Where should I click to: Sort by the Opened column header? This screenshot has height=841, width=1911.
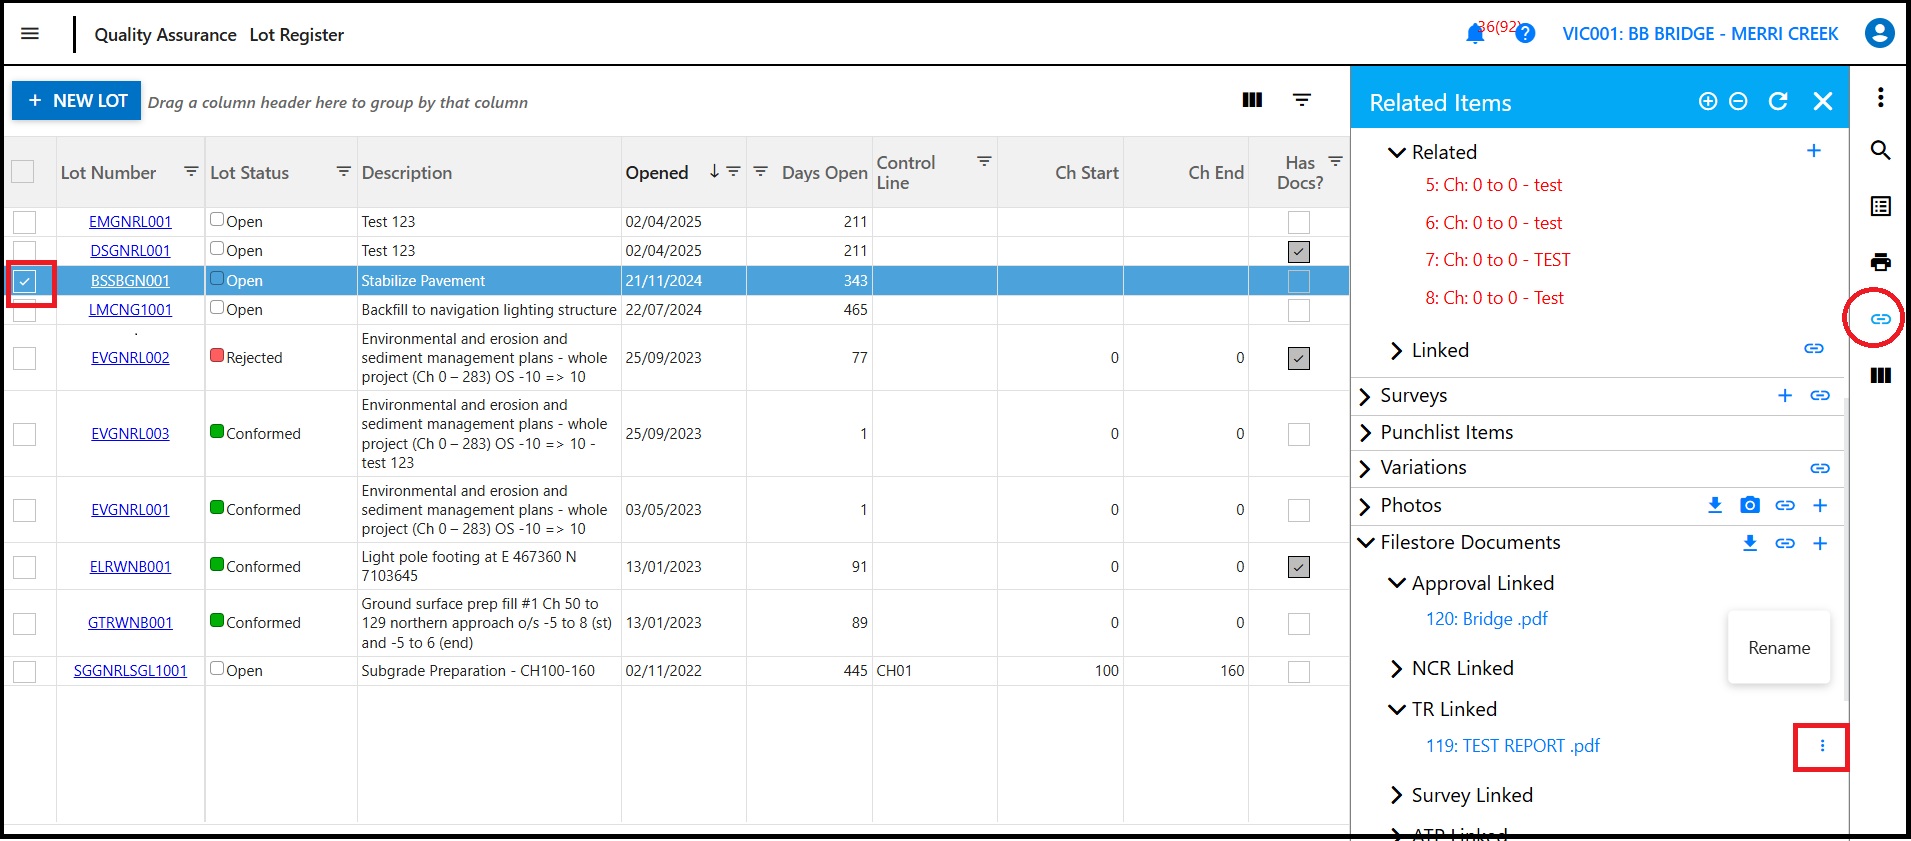click(657, 172)
